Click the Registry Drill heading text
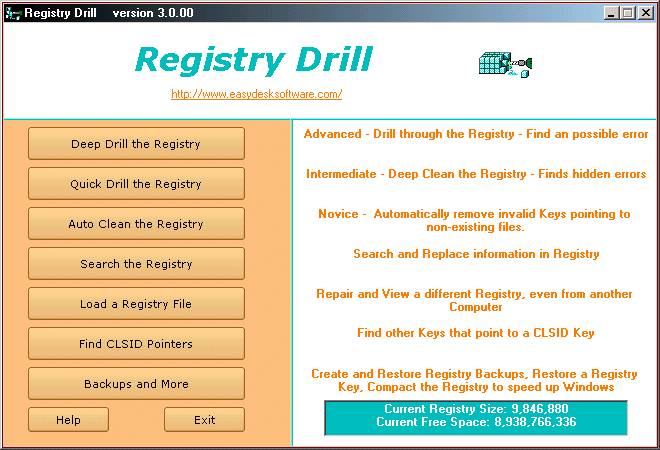Image resolution: width=660 pixels, height=450 pixels. [x=253, y=60]
